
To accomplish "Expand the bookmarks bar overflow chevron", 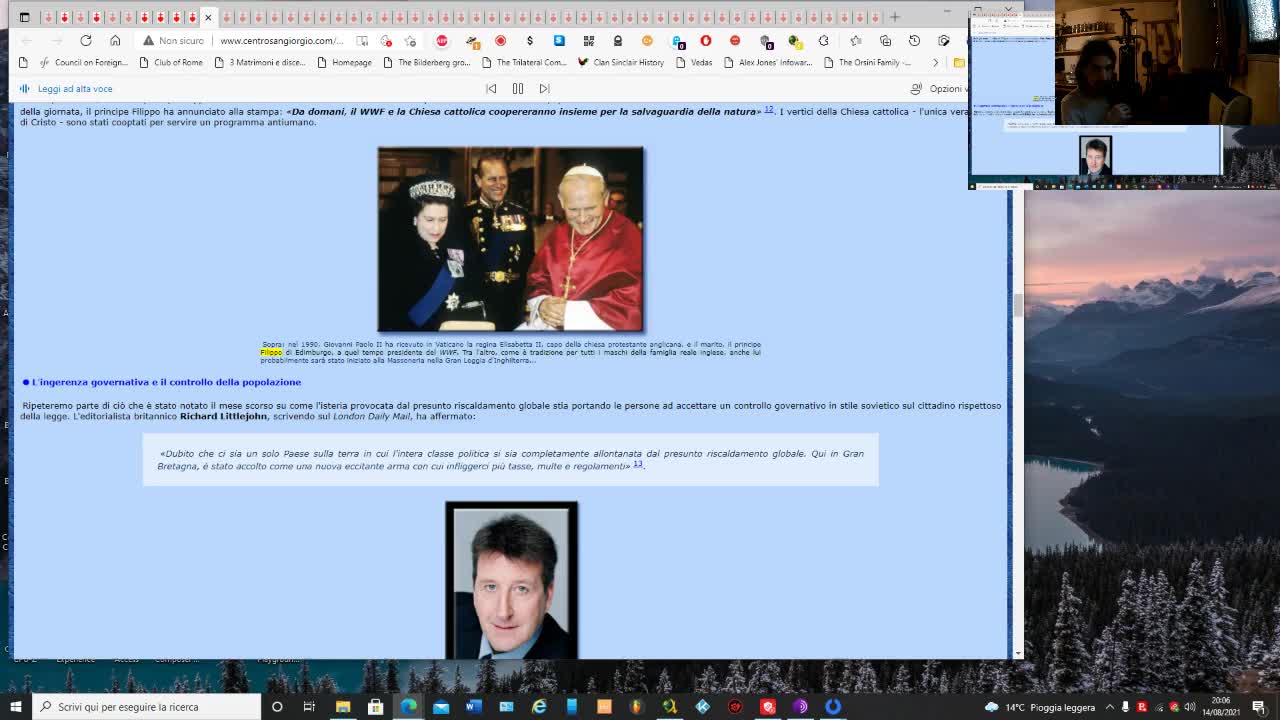I will (935, 62).
